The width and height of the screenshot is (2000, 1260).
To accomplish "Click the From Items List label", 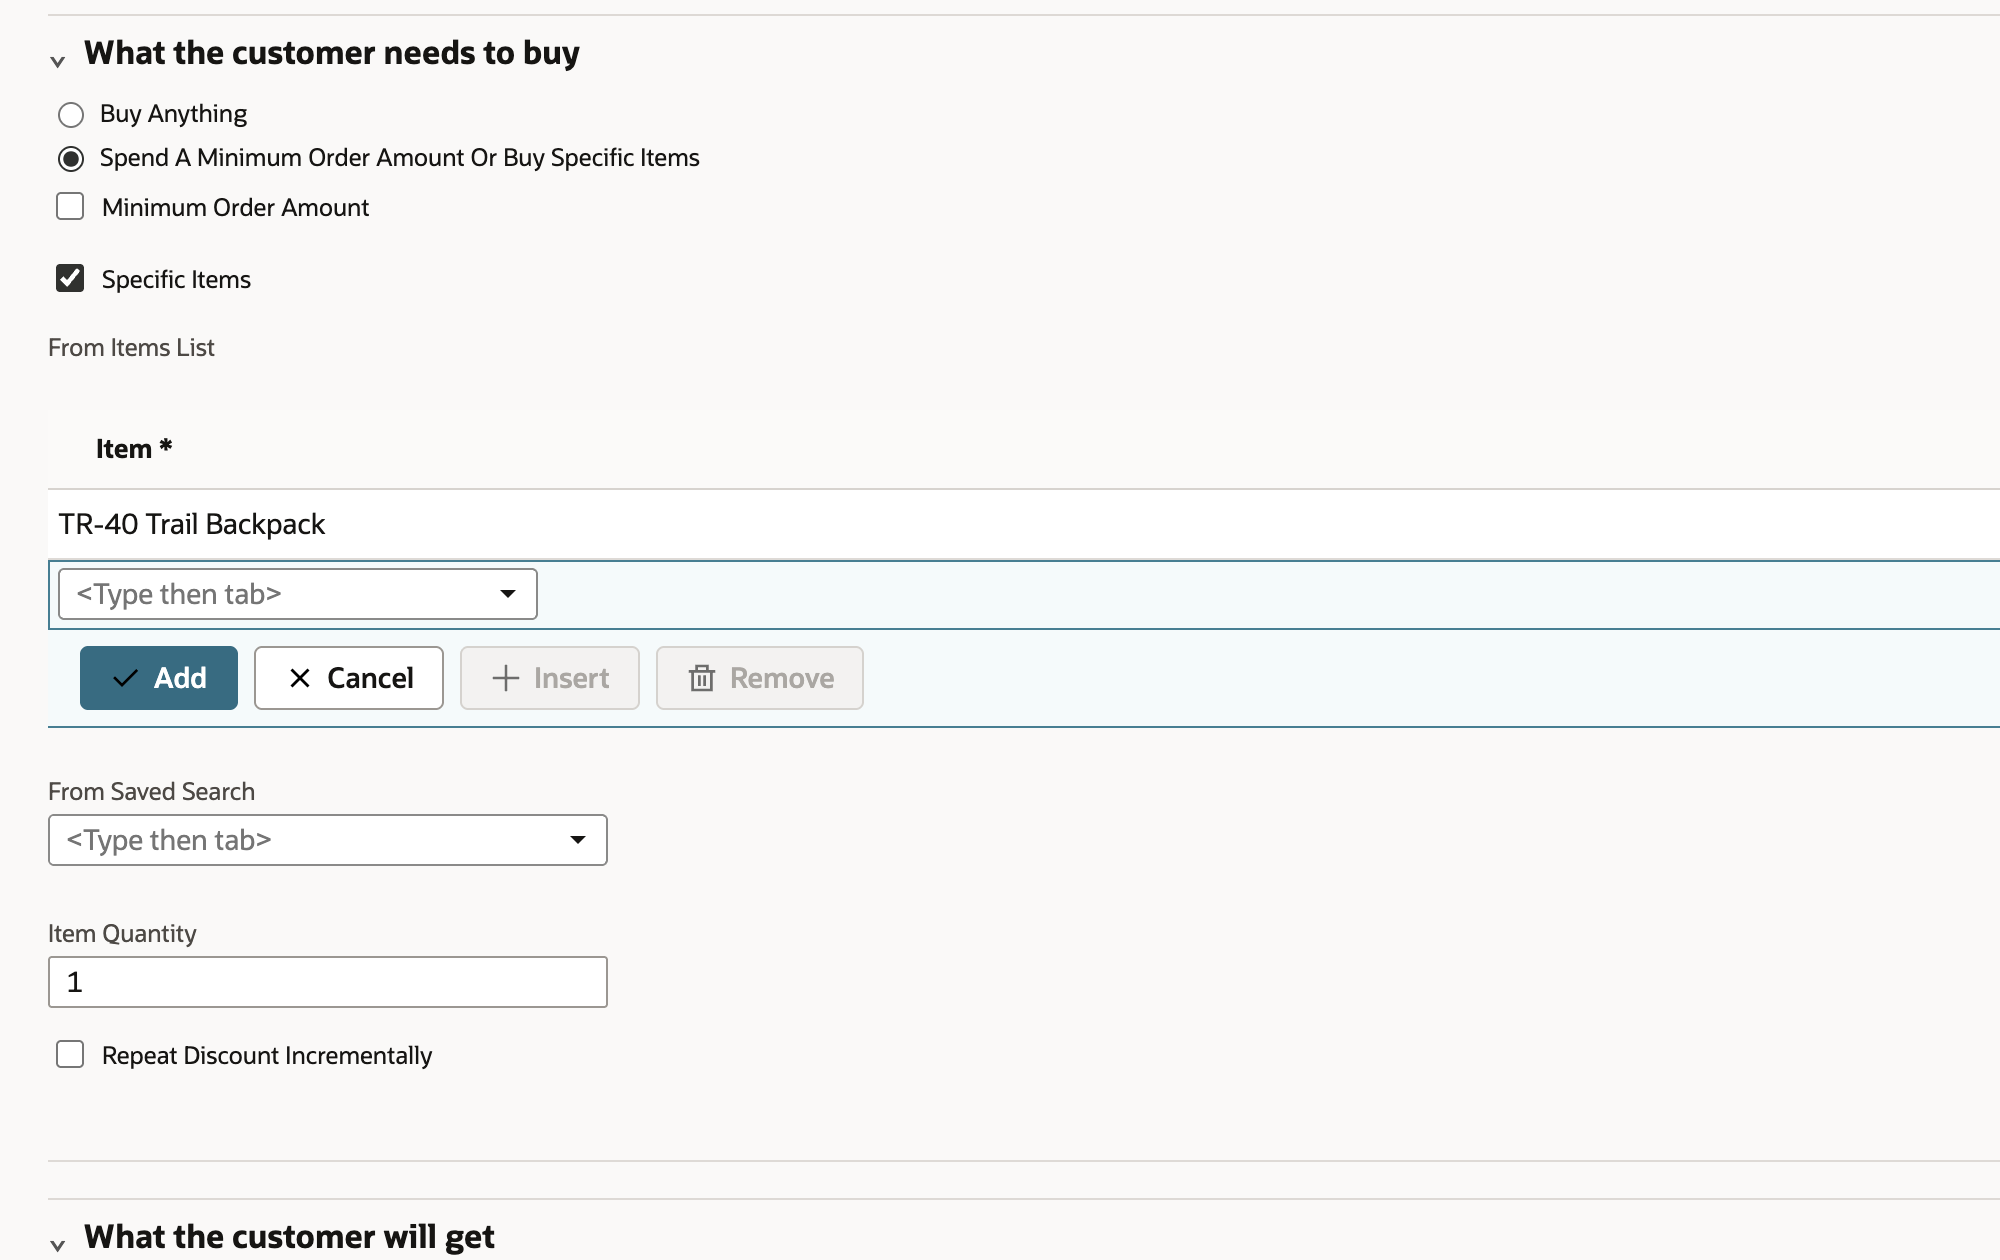I will pyautogui.click(x=131, y=348).
